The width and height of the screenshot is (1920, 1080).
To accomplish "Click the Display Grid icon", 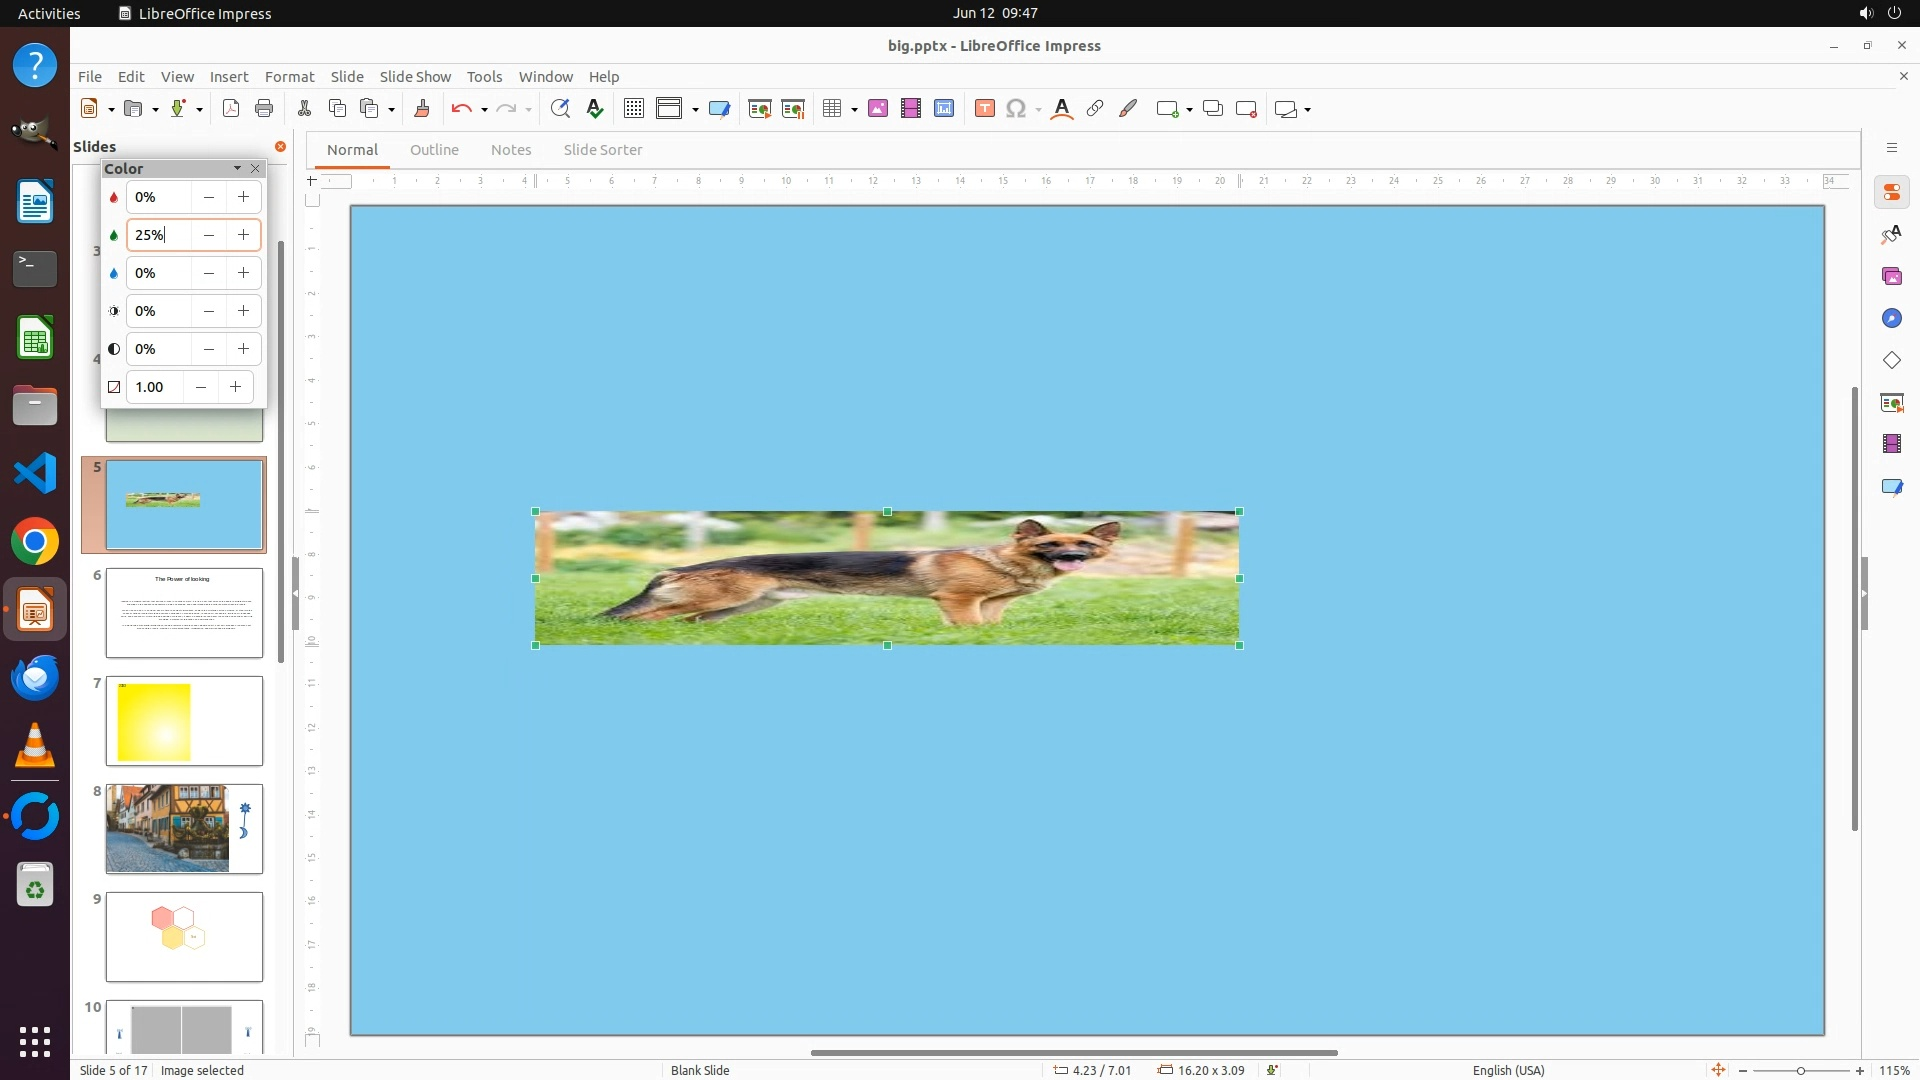I will click(634, 109).
